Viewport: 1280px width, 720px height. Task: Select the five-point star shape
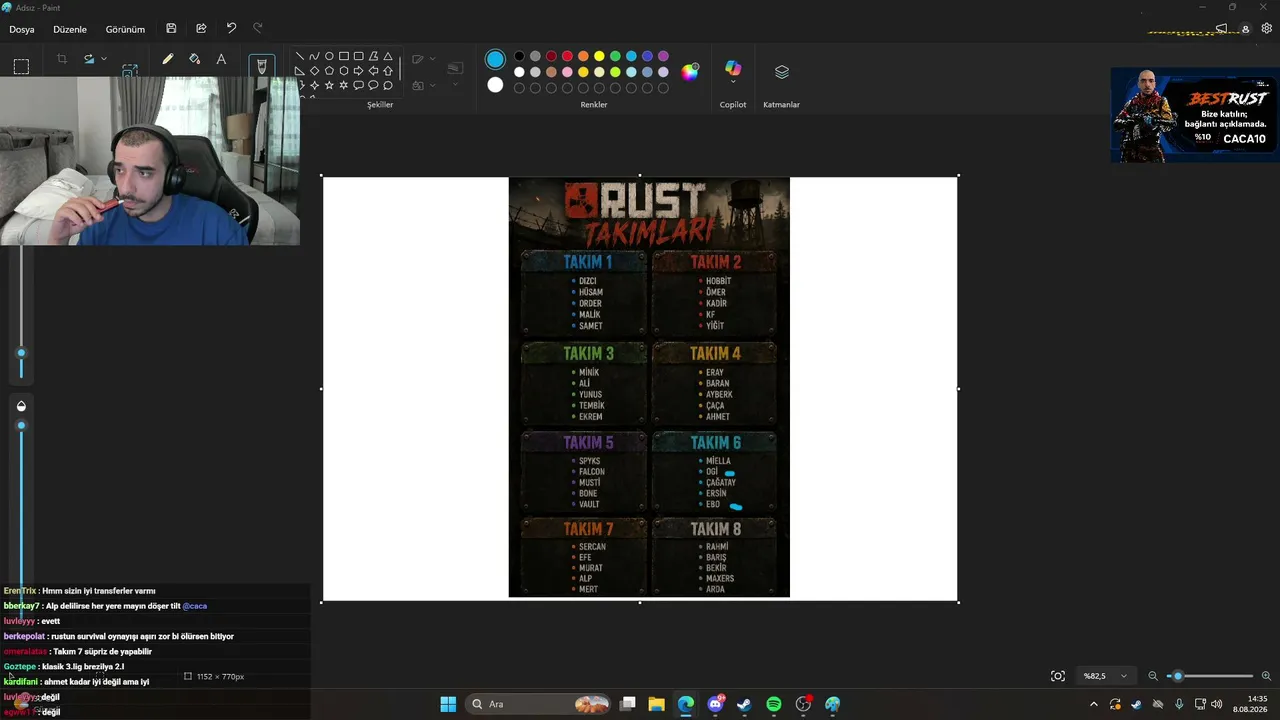pos(329,85)
